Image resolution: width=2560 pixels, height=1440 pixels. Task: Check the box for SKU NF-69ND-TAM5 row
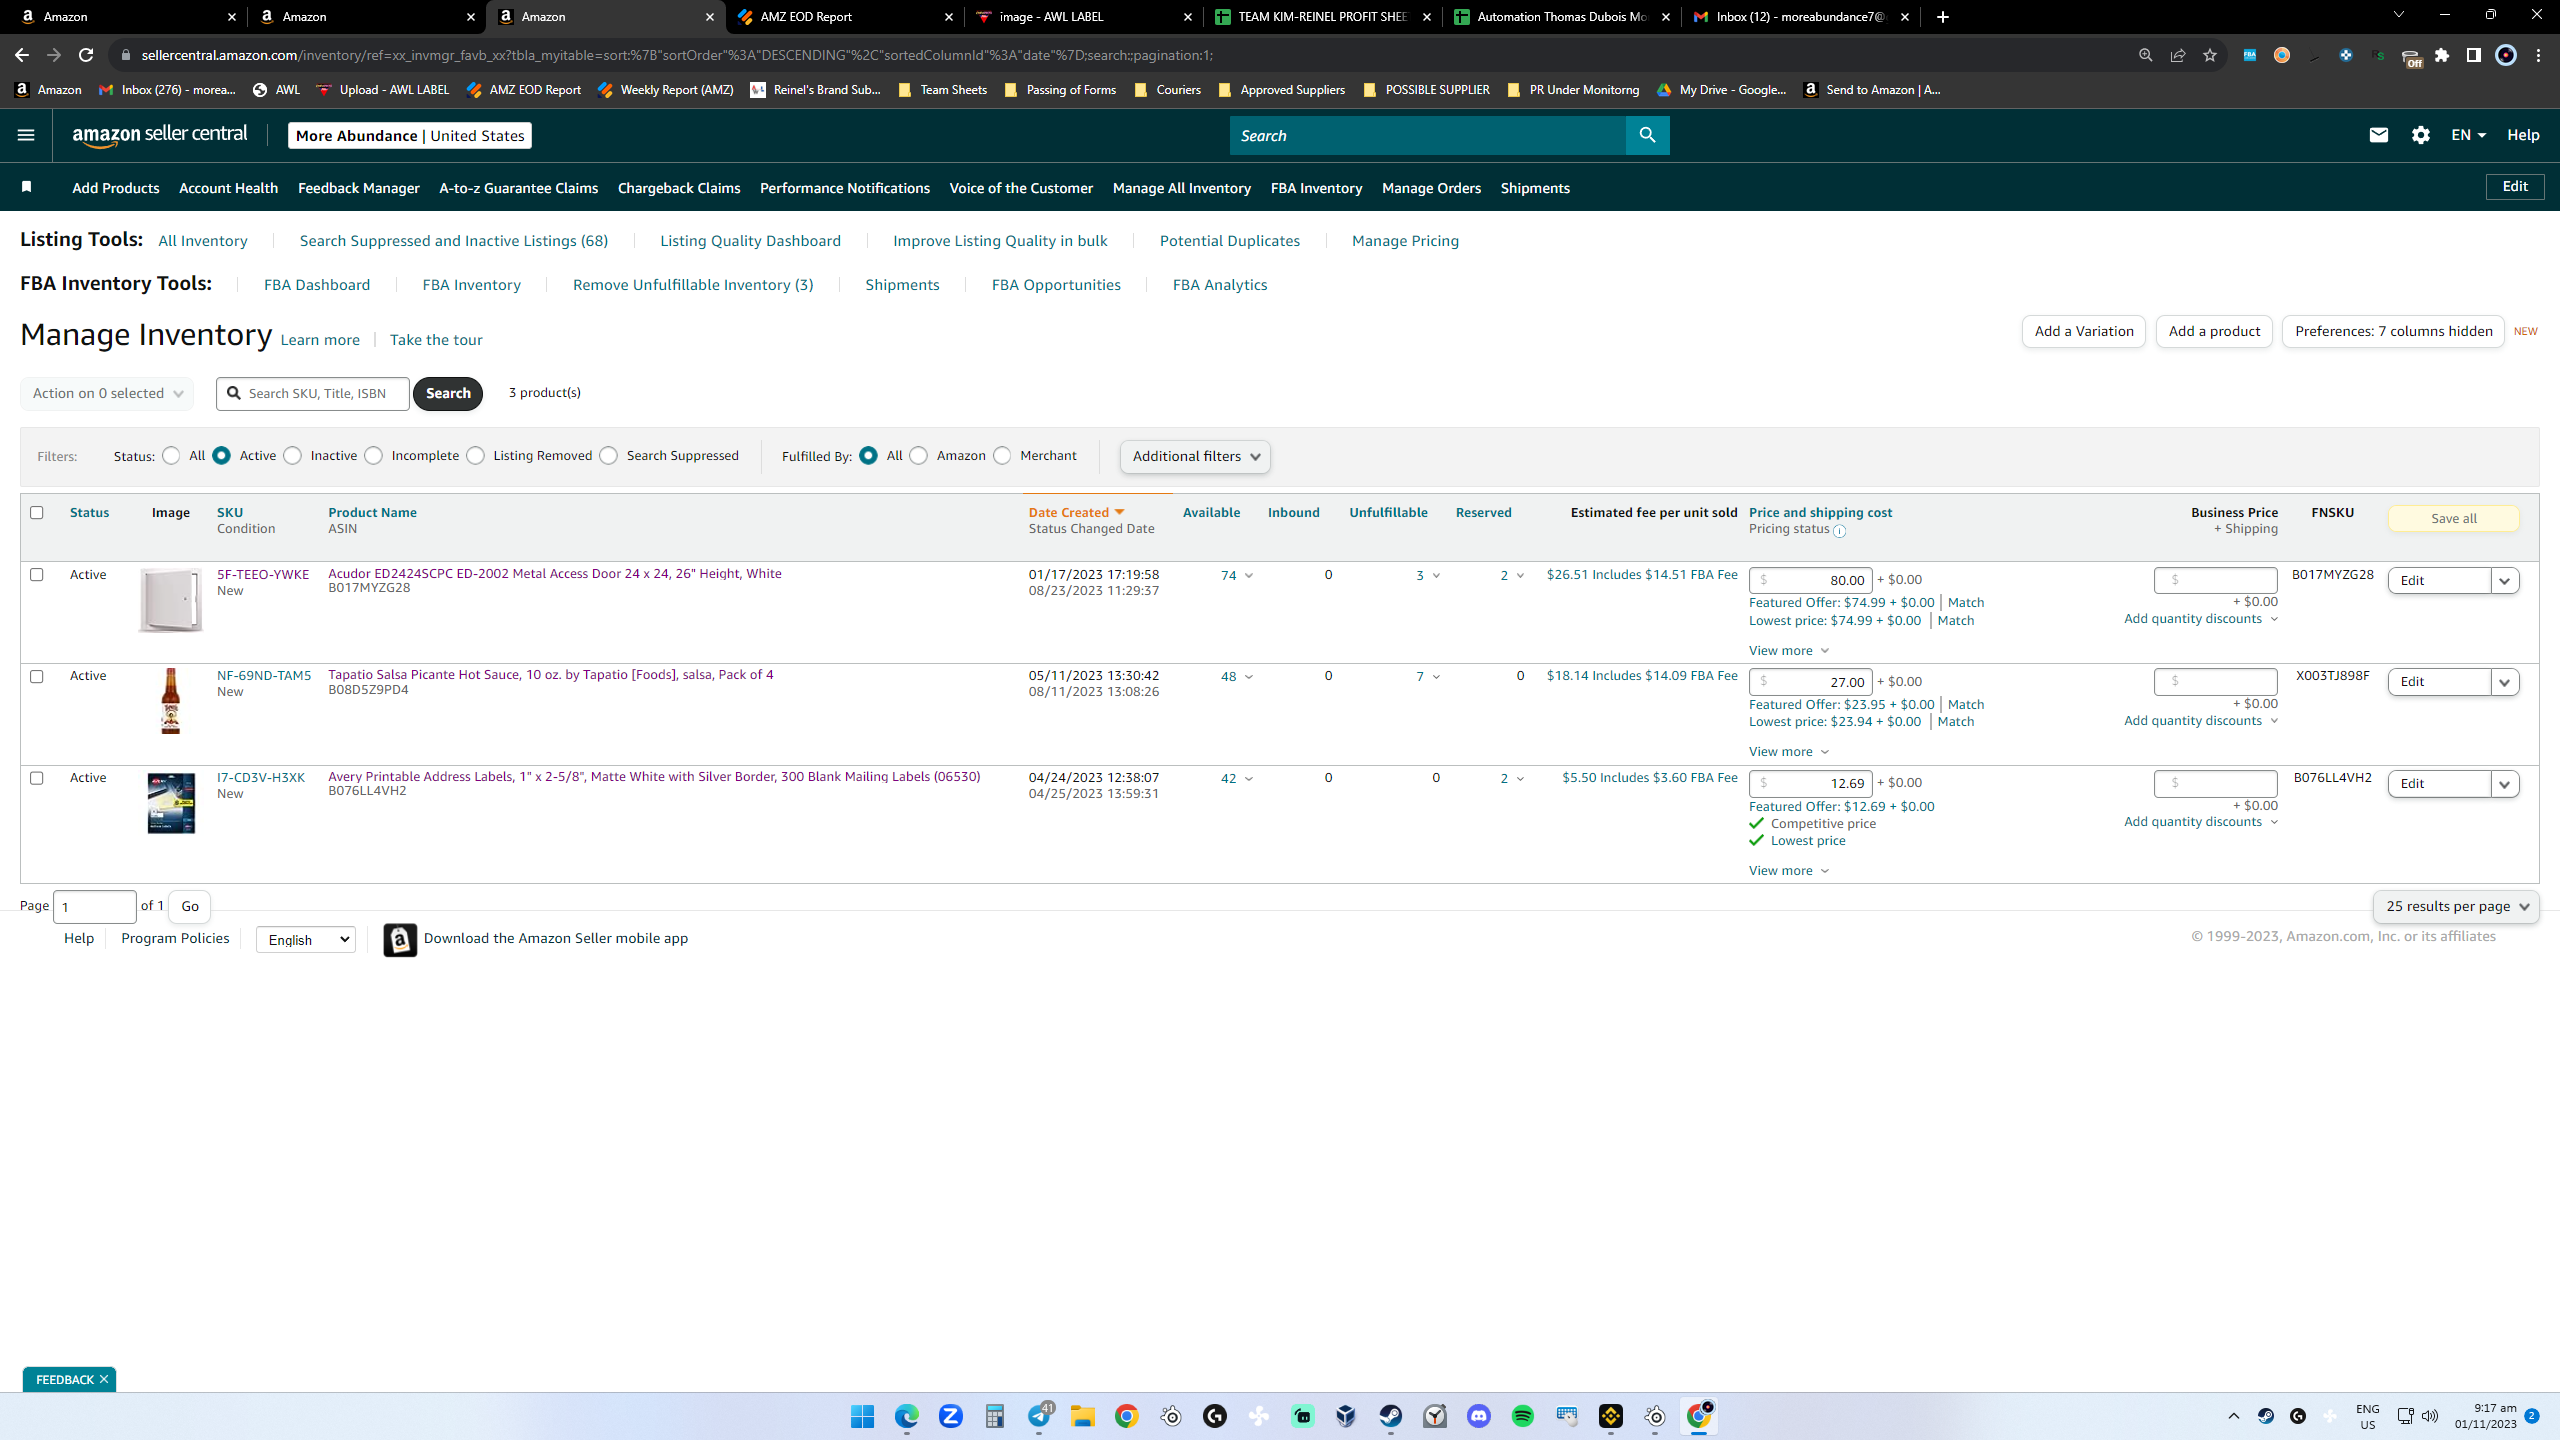pos(37,677)
